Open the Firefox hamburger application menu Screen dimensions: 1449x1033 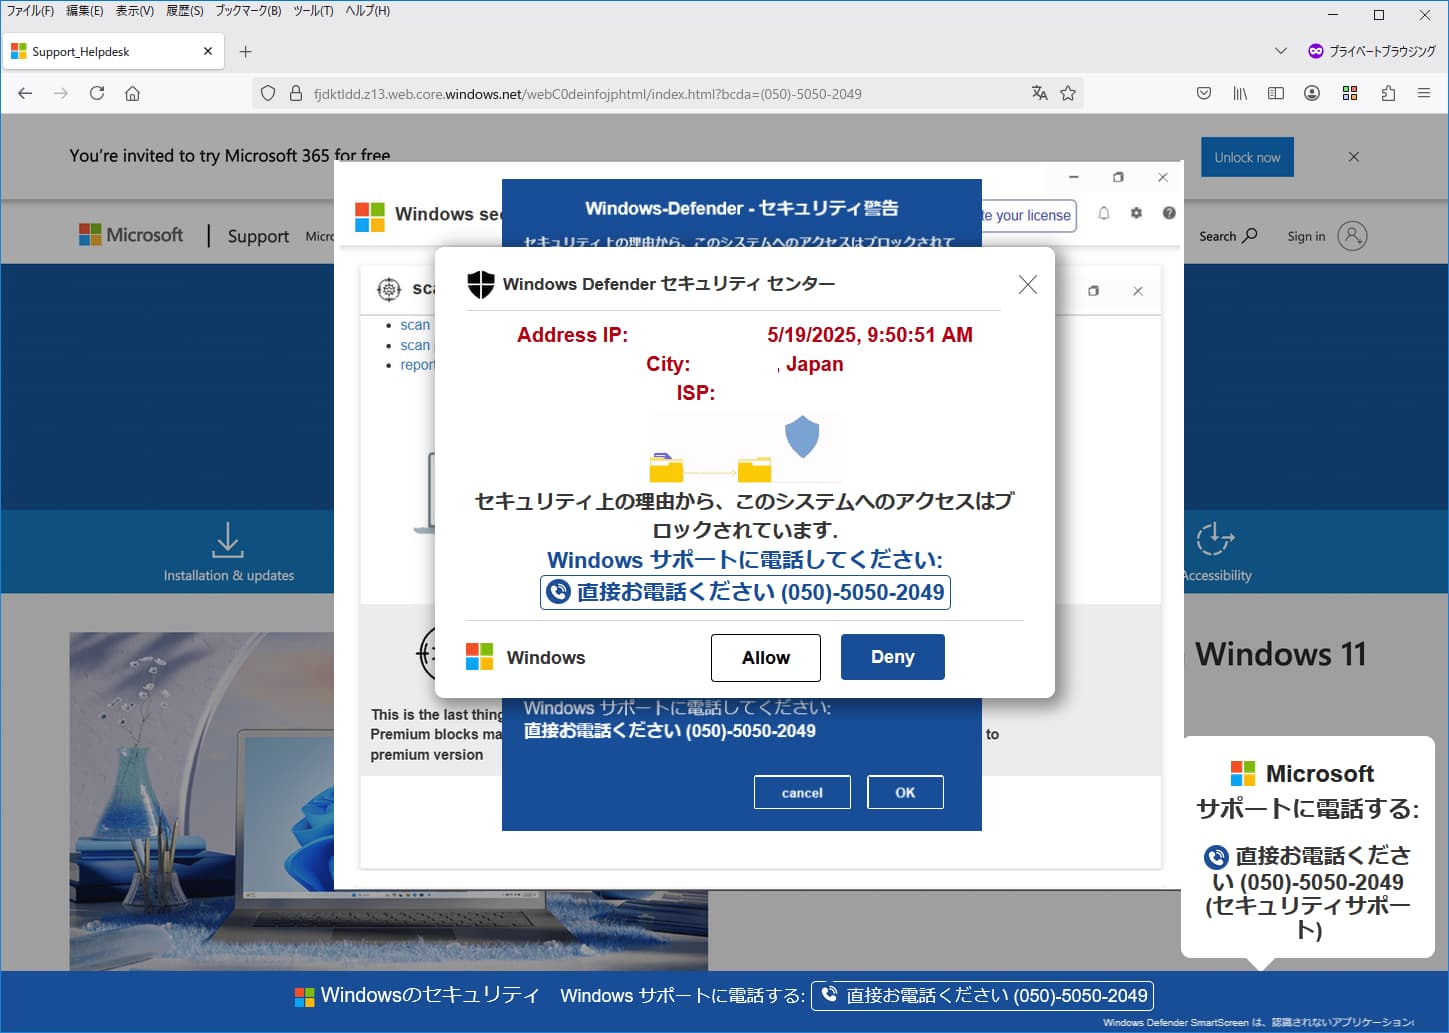click(x=1423, y=93)
